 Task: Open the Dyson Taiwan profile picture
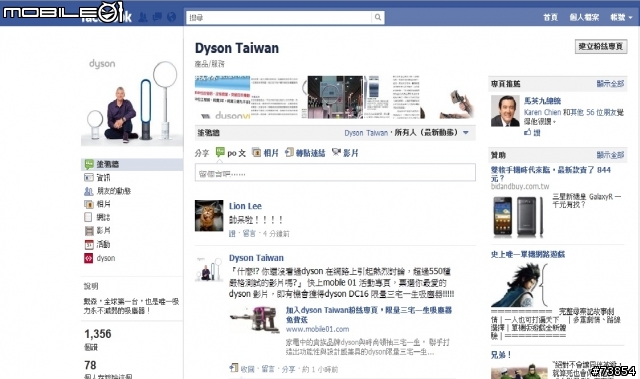point(132,101)
